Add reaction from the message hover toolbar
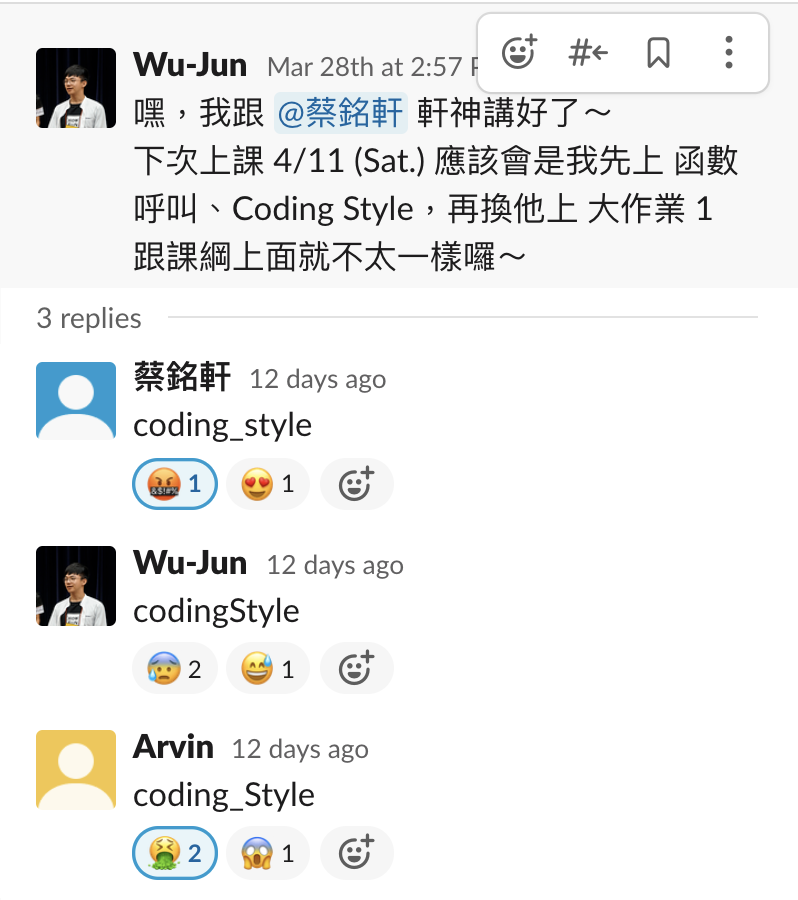The image size is (798, 900). click(519, 52)
